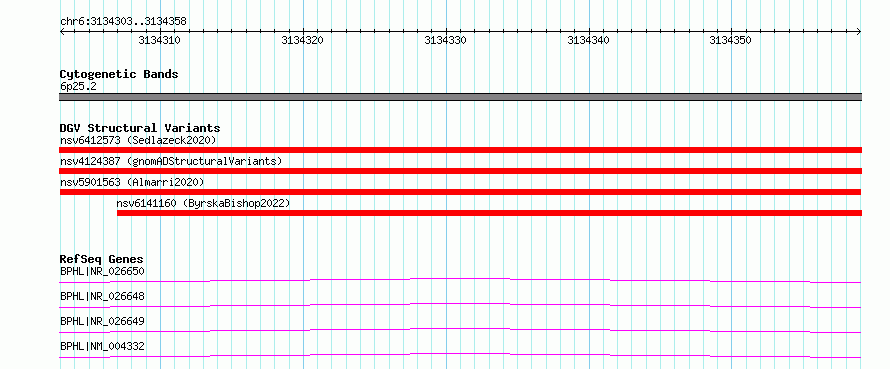Select the Cytogenetic Bands track title
The width and height of the screenshot is (890, 369).
tap(119, 74)
